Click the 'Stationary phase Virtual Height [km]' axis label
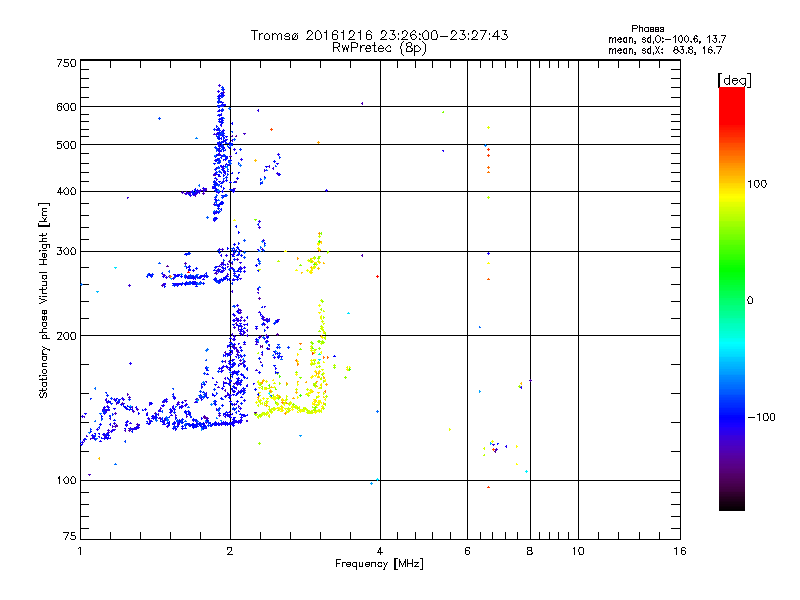 [x=44, y=301]
